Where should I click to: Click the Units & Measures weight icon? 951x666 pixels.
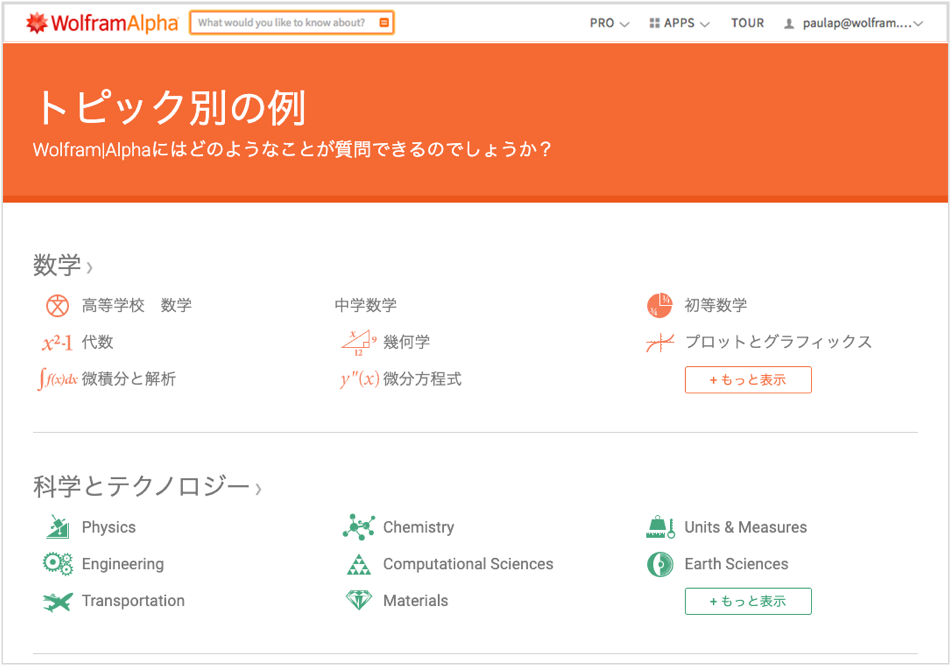click(x=659, y=527)
